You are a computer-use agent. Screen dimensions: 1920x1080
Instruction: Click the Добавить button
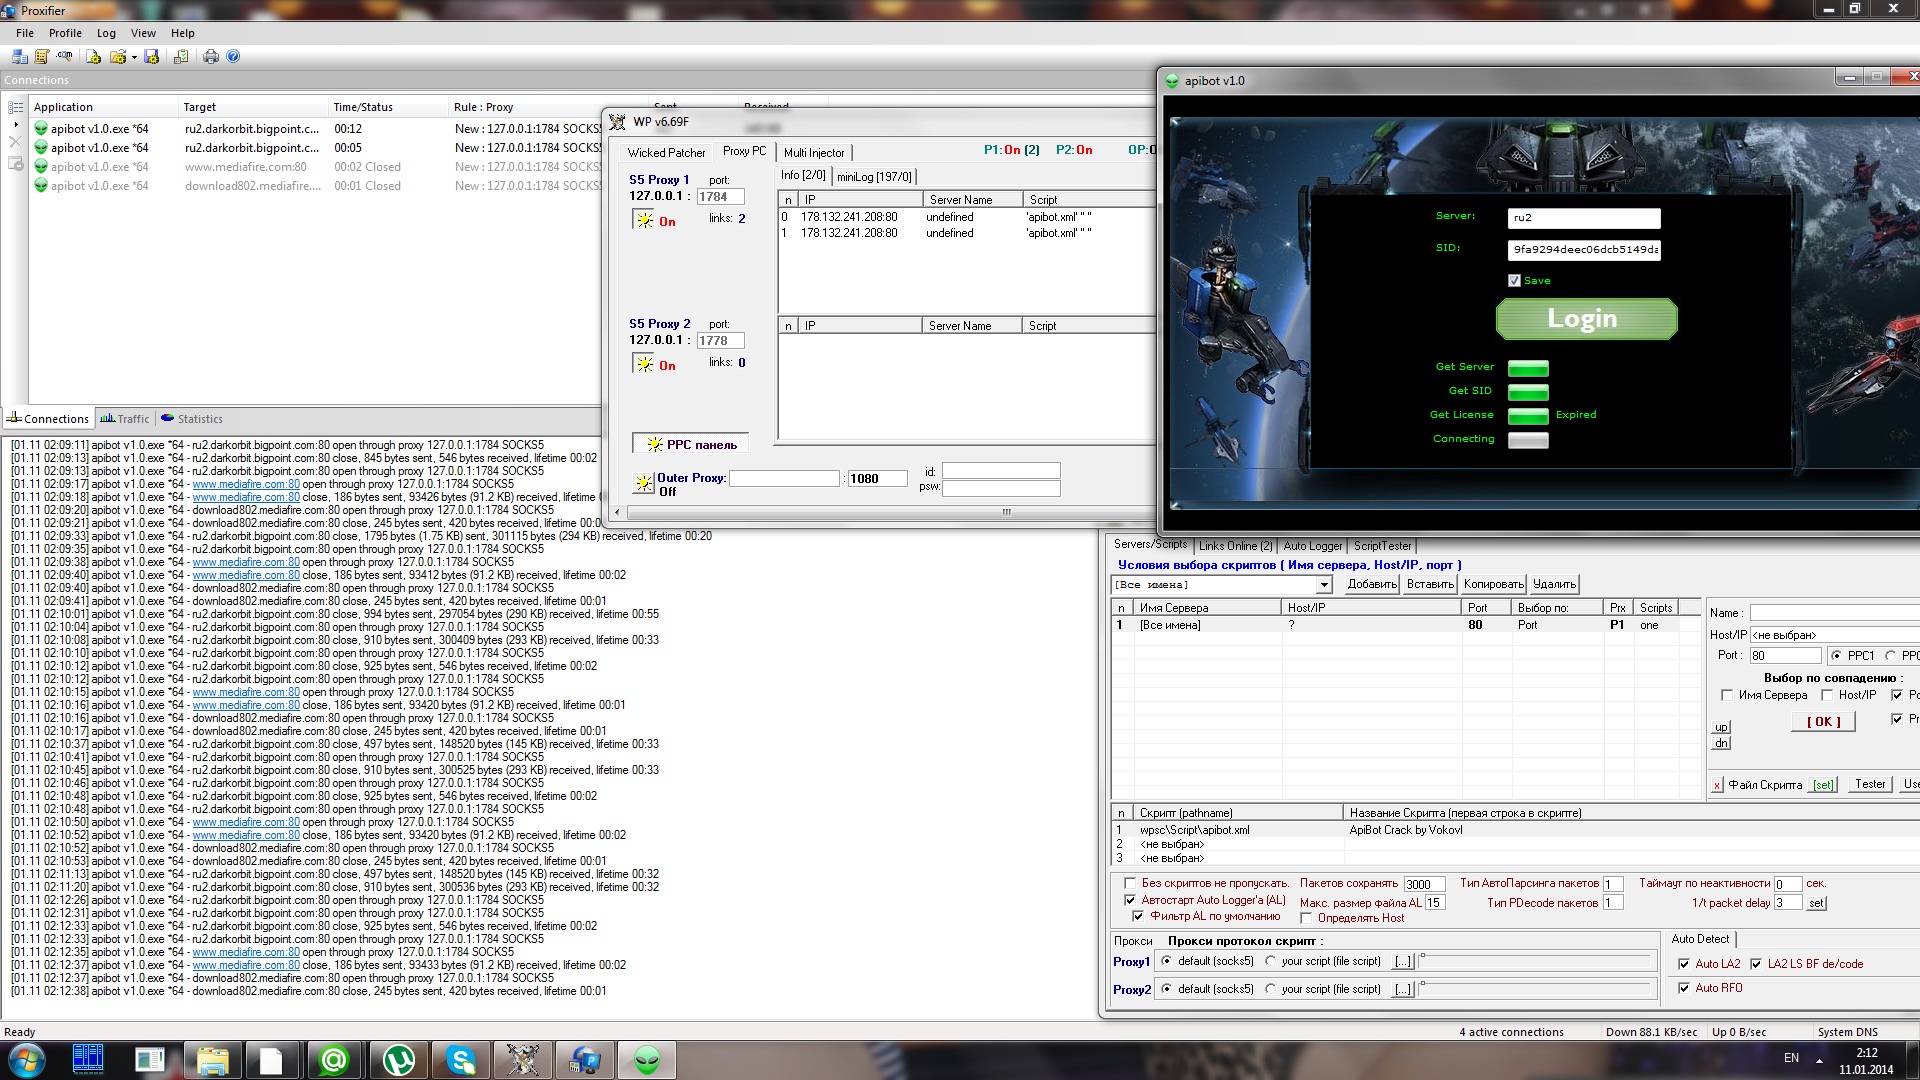coord(1371,584)
